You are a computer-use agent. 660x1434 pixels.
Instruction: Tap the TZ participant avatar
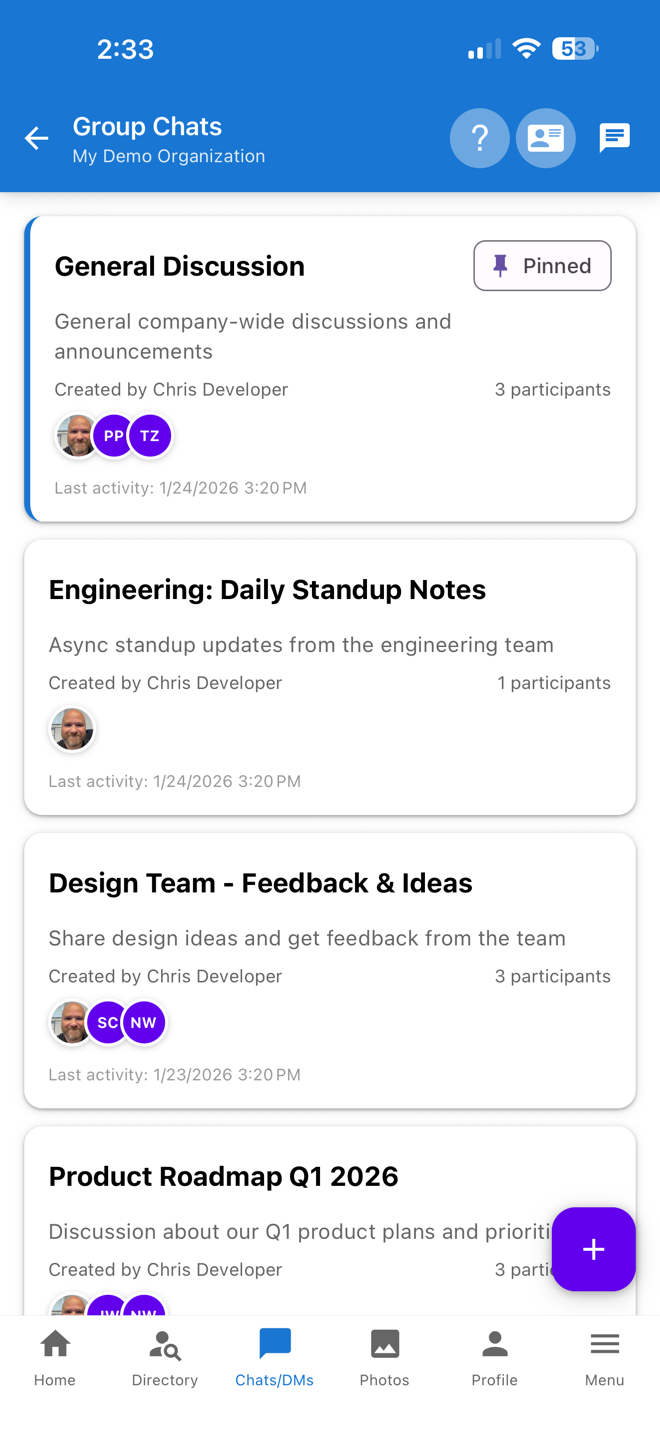point(150,436)
